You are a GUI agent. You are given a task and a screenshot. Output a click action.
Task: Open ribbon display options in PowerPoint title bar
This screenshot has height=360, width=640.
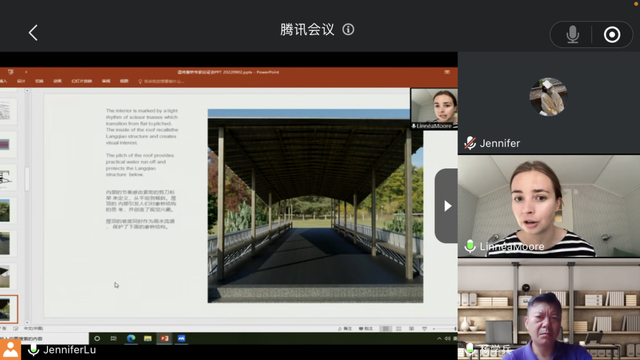click(447, 72)
